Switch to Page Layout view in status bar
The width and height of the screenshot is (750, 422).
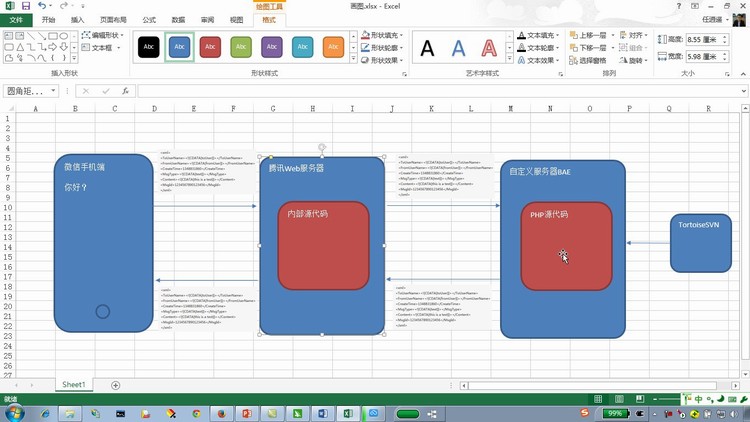619,399
